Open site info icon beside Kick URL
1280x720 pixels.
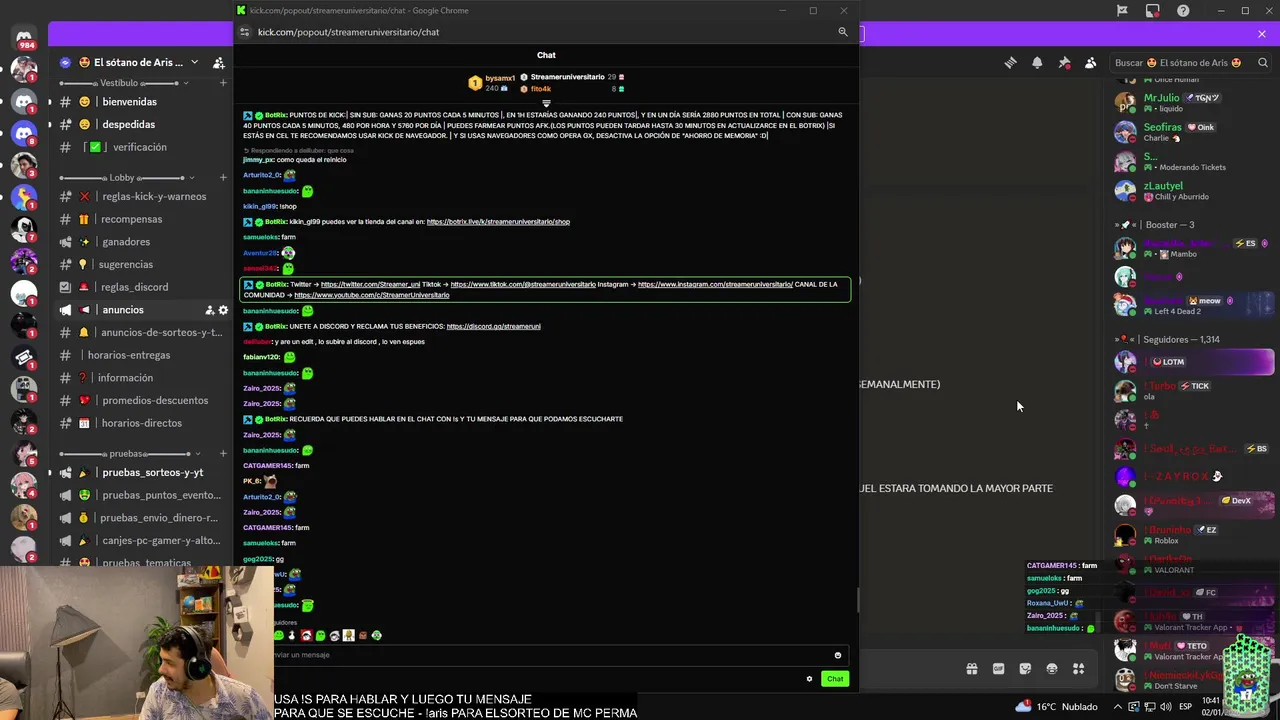click(x=244, y=32)
